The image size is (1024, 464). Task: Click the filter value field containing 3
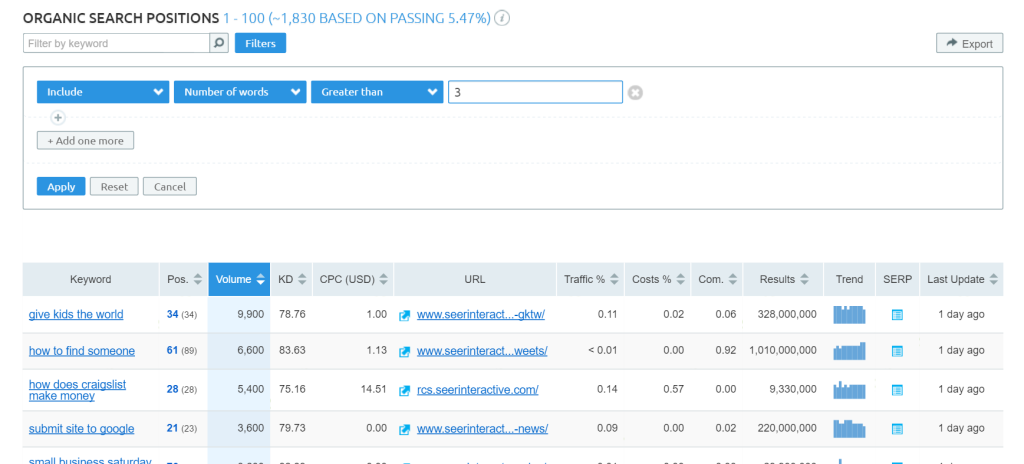(x=535, y=92)
